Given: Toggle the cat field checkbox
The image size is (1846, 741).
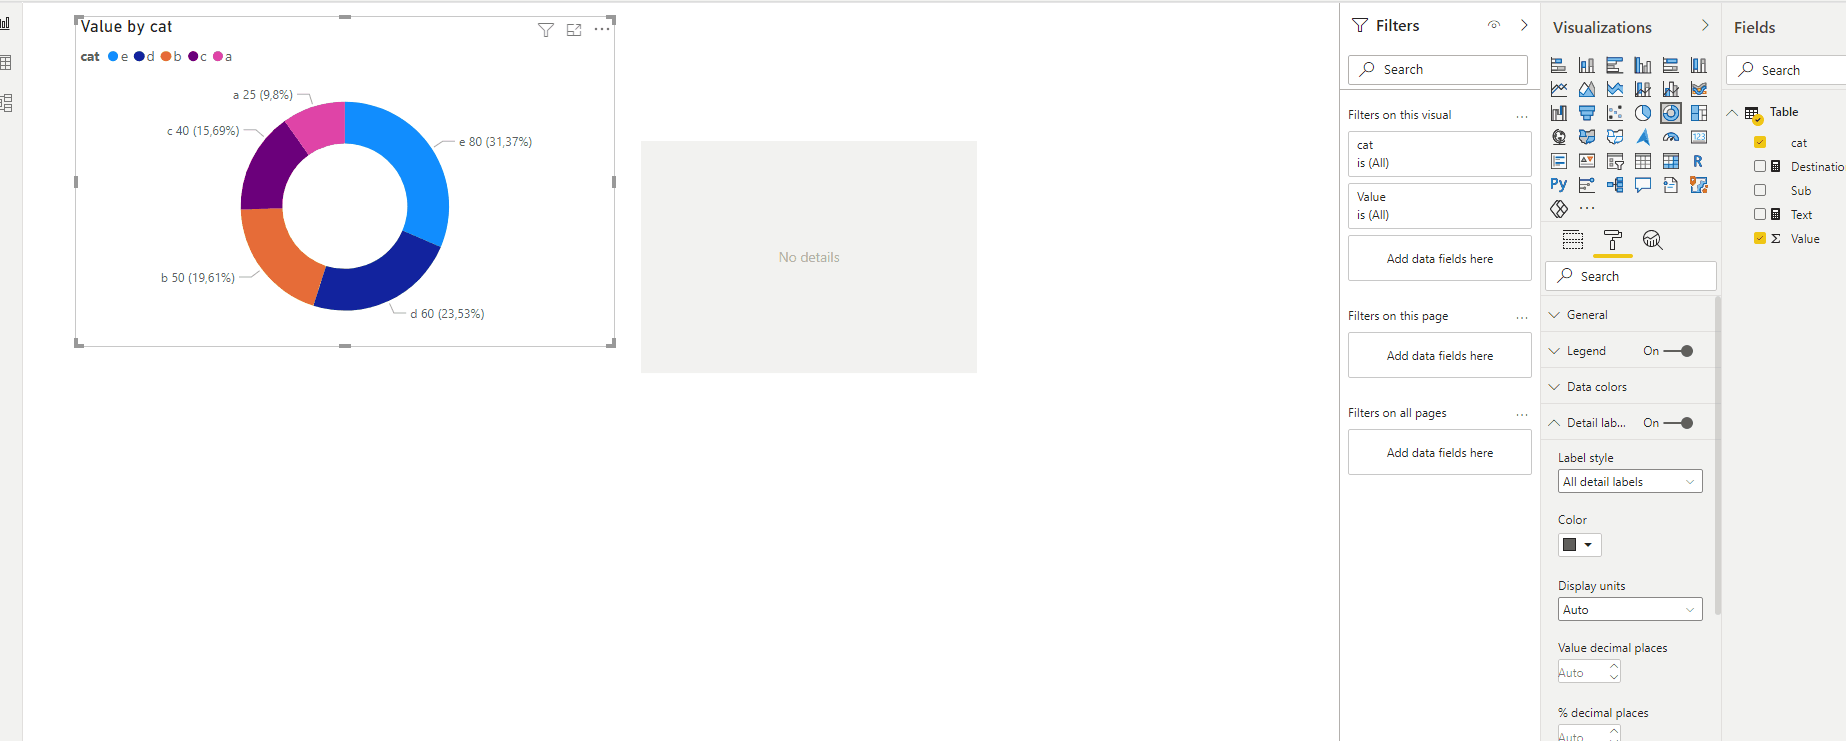Looking at the screenshot, I should (1760, 143).
